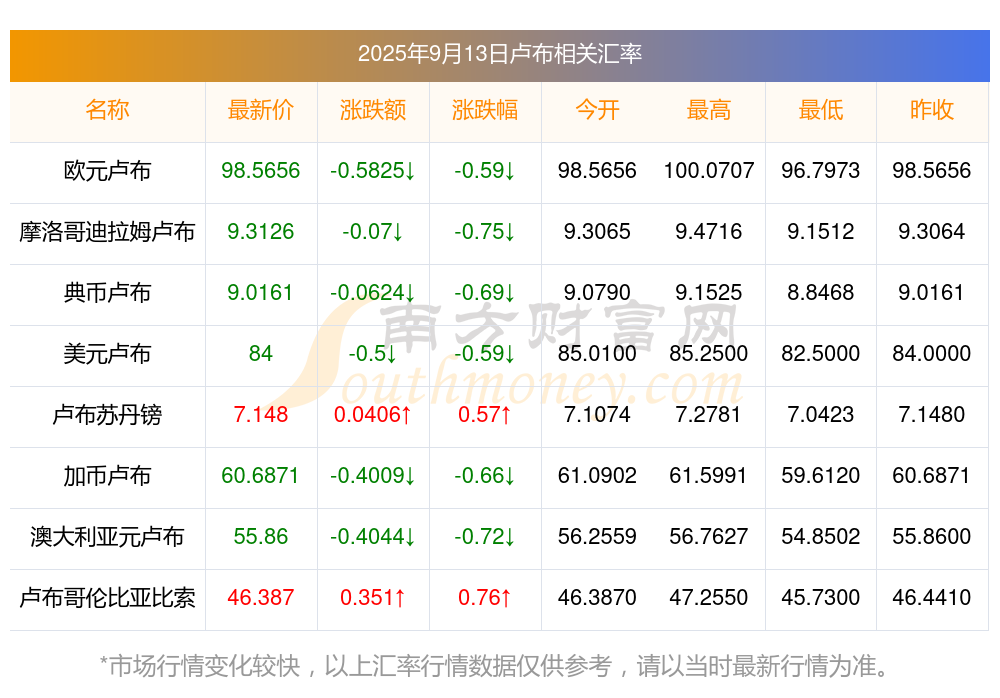The image size is (1000, 698).
Task: Select the 摩洛哥迪拉姆卢布 row name
Action: tap(107, 232)
